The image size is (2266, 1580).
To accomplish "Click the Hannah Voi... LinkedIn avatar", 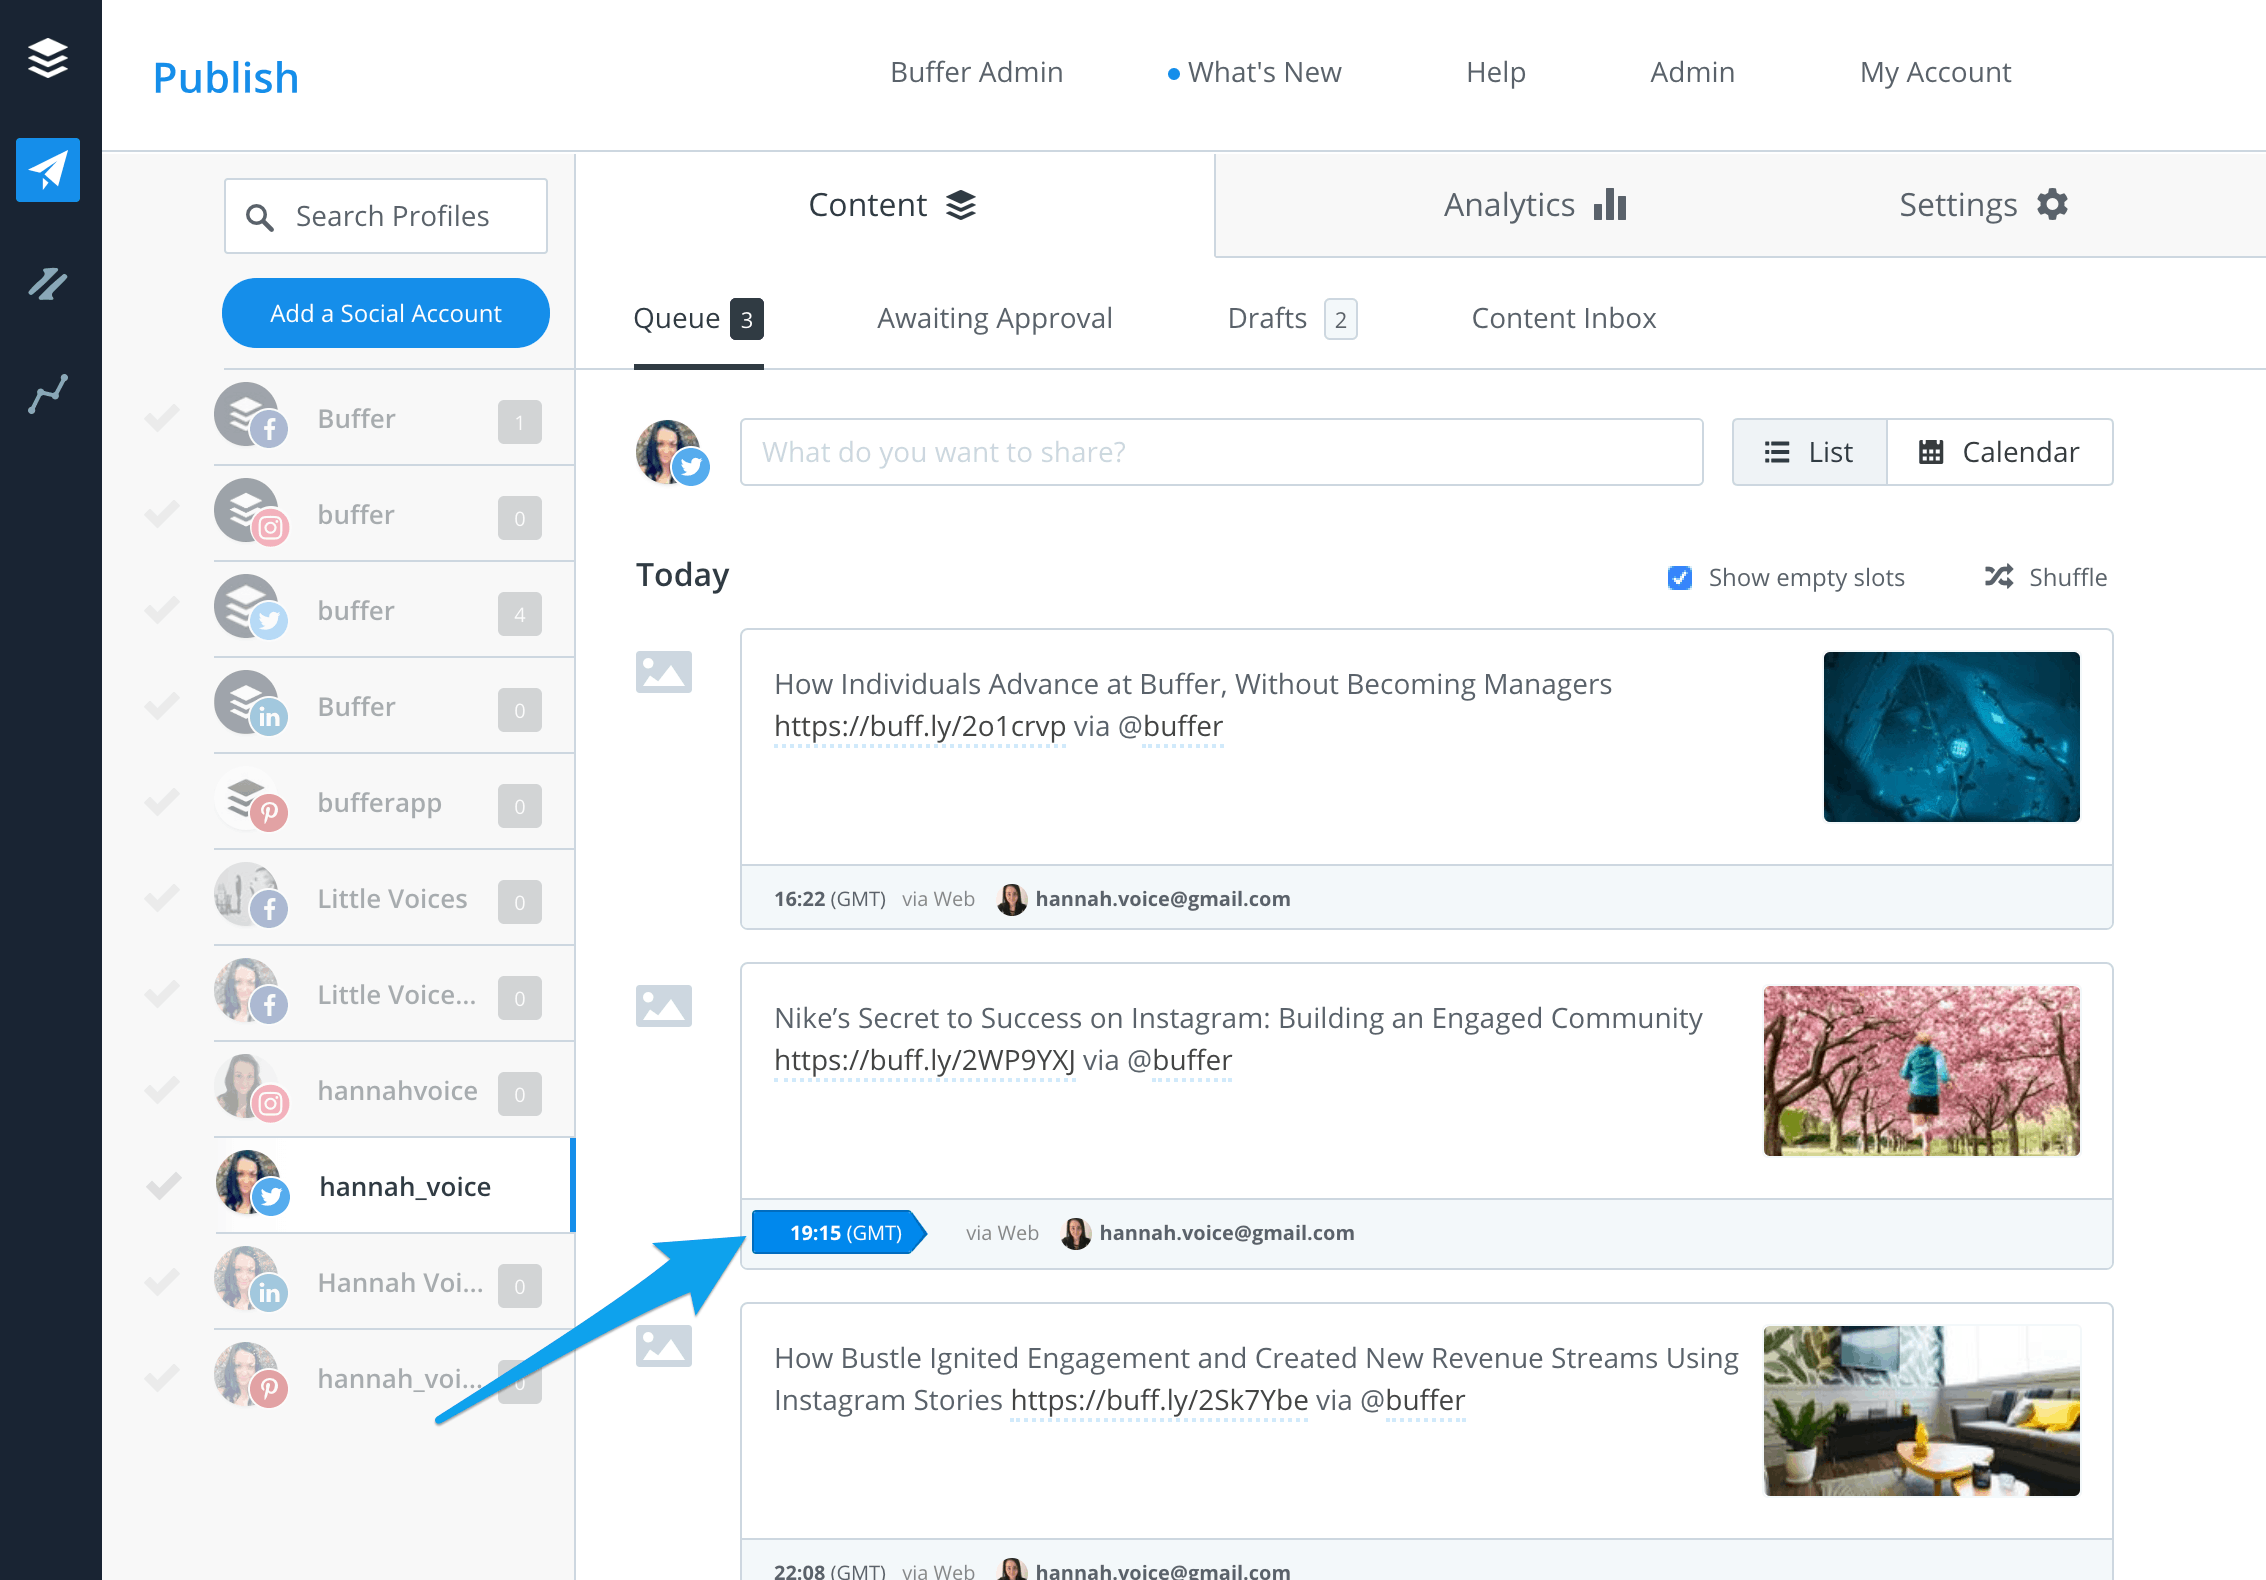I will pos(250,1279).
